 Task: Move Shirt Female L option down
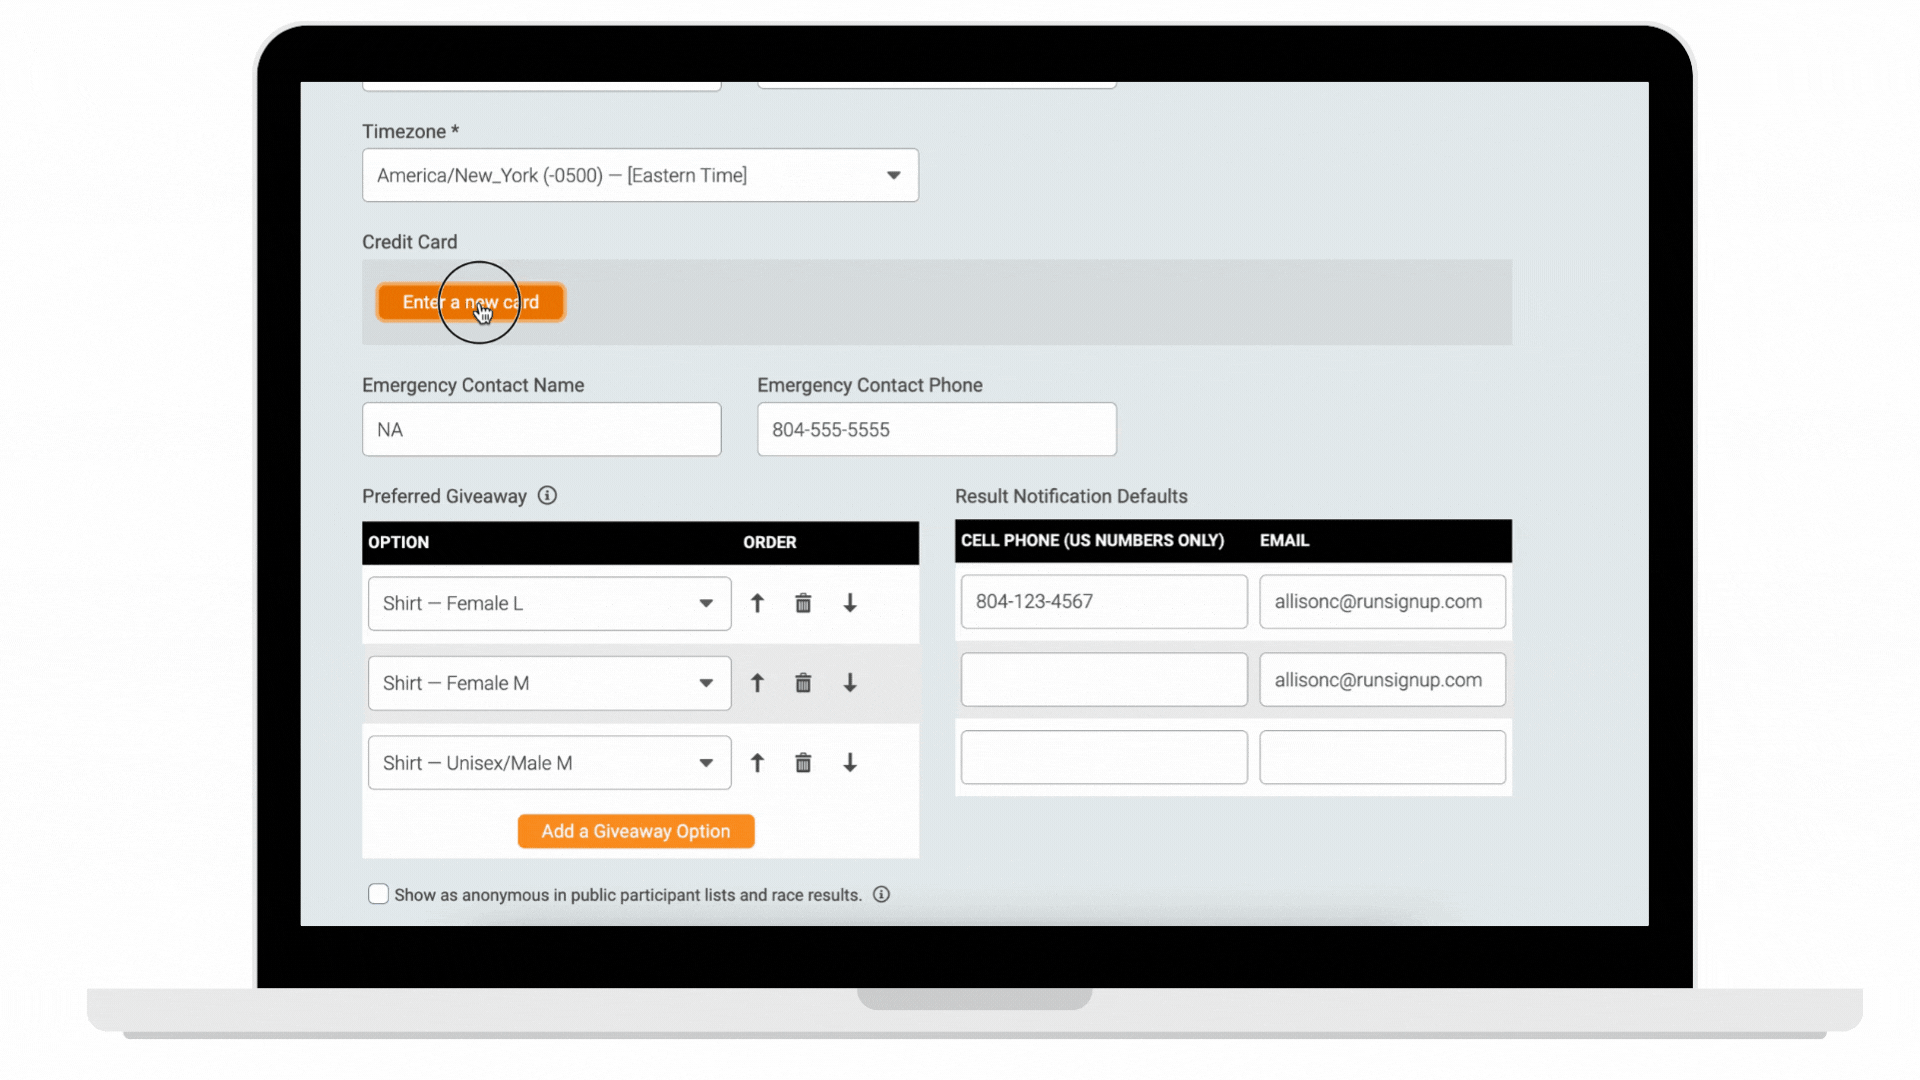(x=850, y=603)
